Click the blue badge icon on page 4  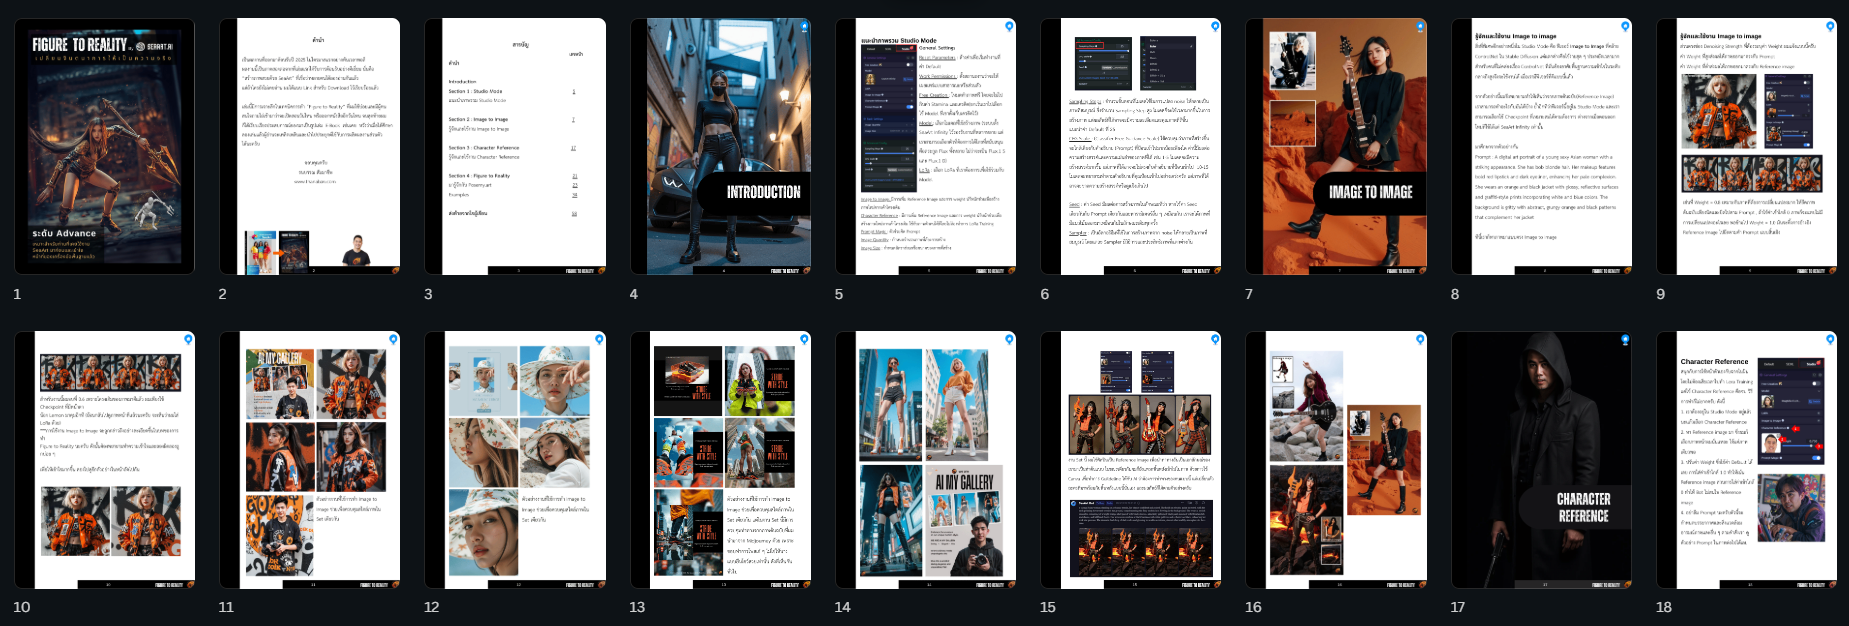pyautogui.click(x=804, y=26)
